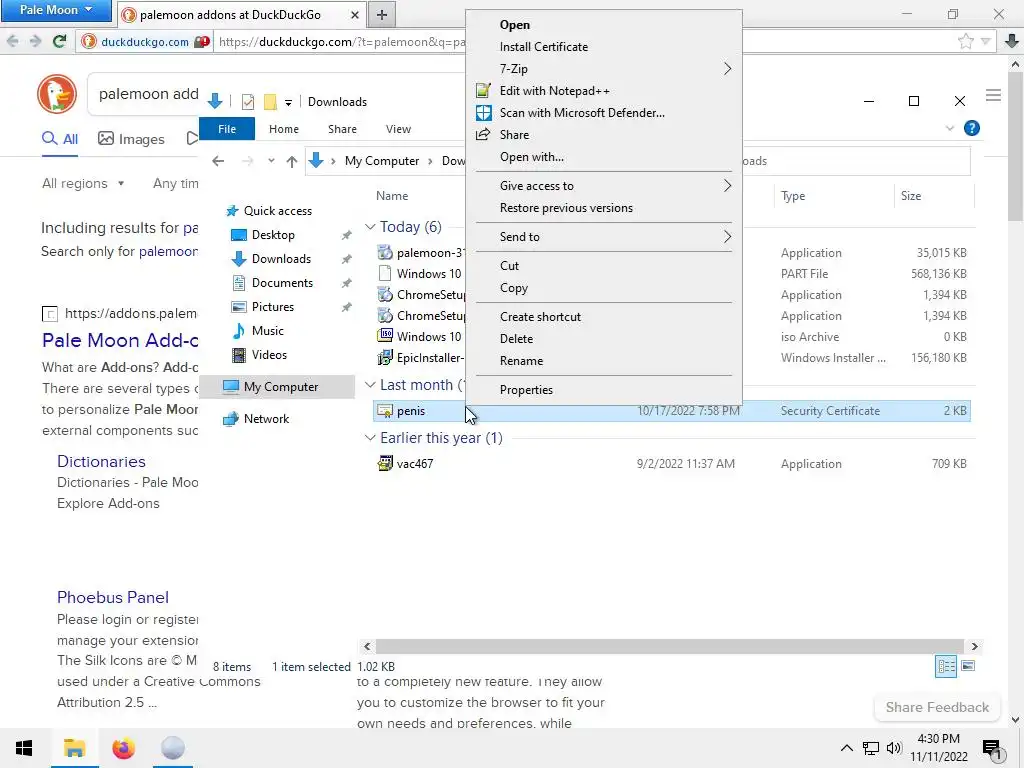Collapse the Last month group

370,385
